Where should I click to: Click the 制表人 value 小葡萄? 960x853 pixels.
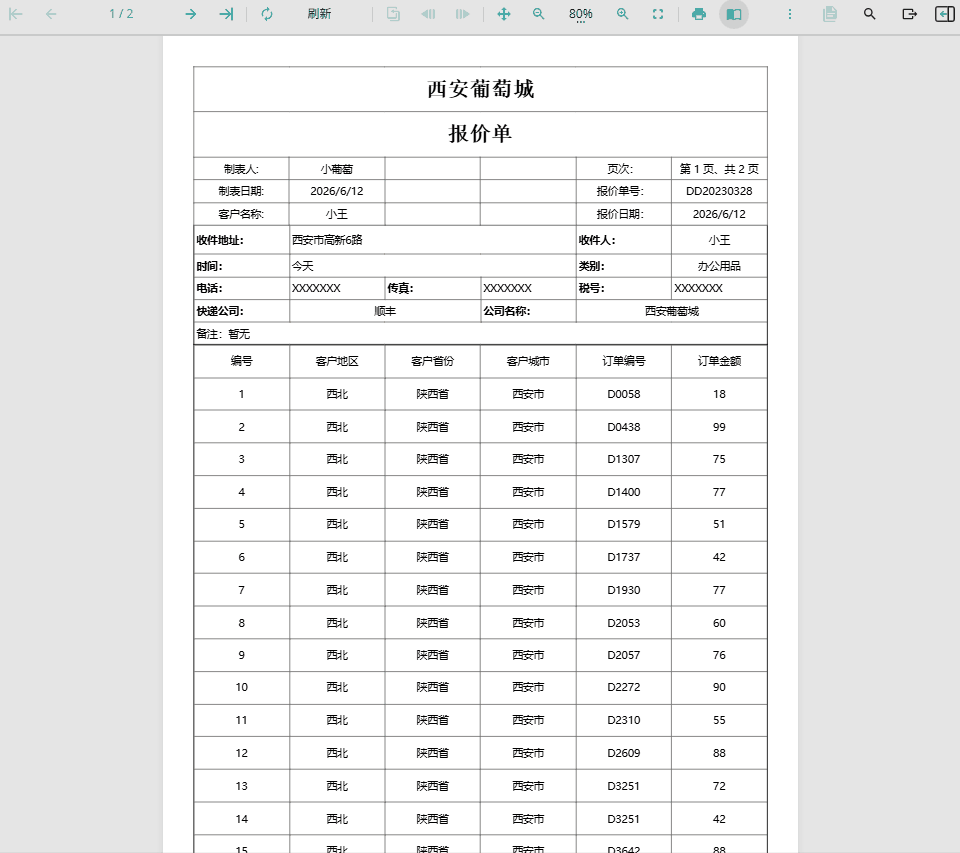[337, 169]
